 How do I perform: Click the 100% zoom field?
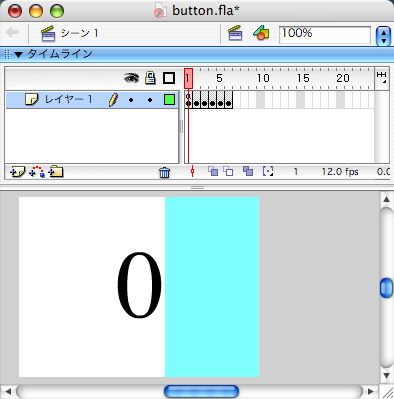pyautogui.click(x=325, y=35)
